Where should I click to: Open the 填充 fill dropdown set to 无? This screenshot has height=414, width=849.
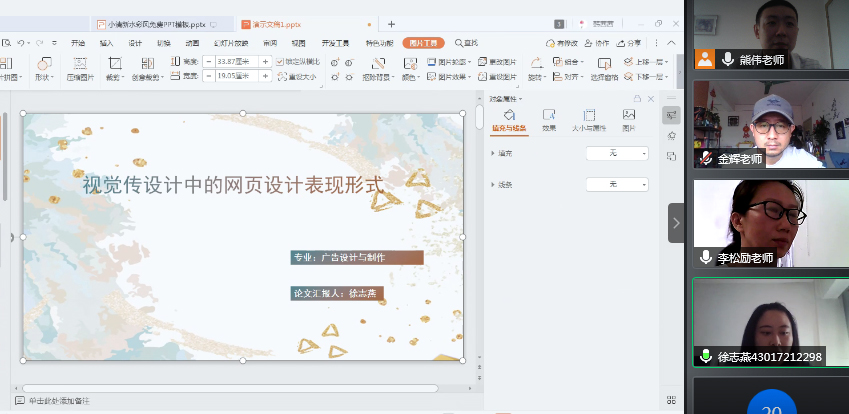(616, 153)
